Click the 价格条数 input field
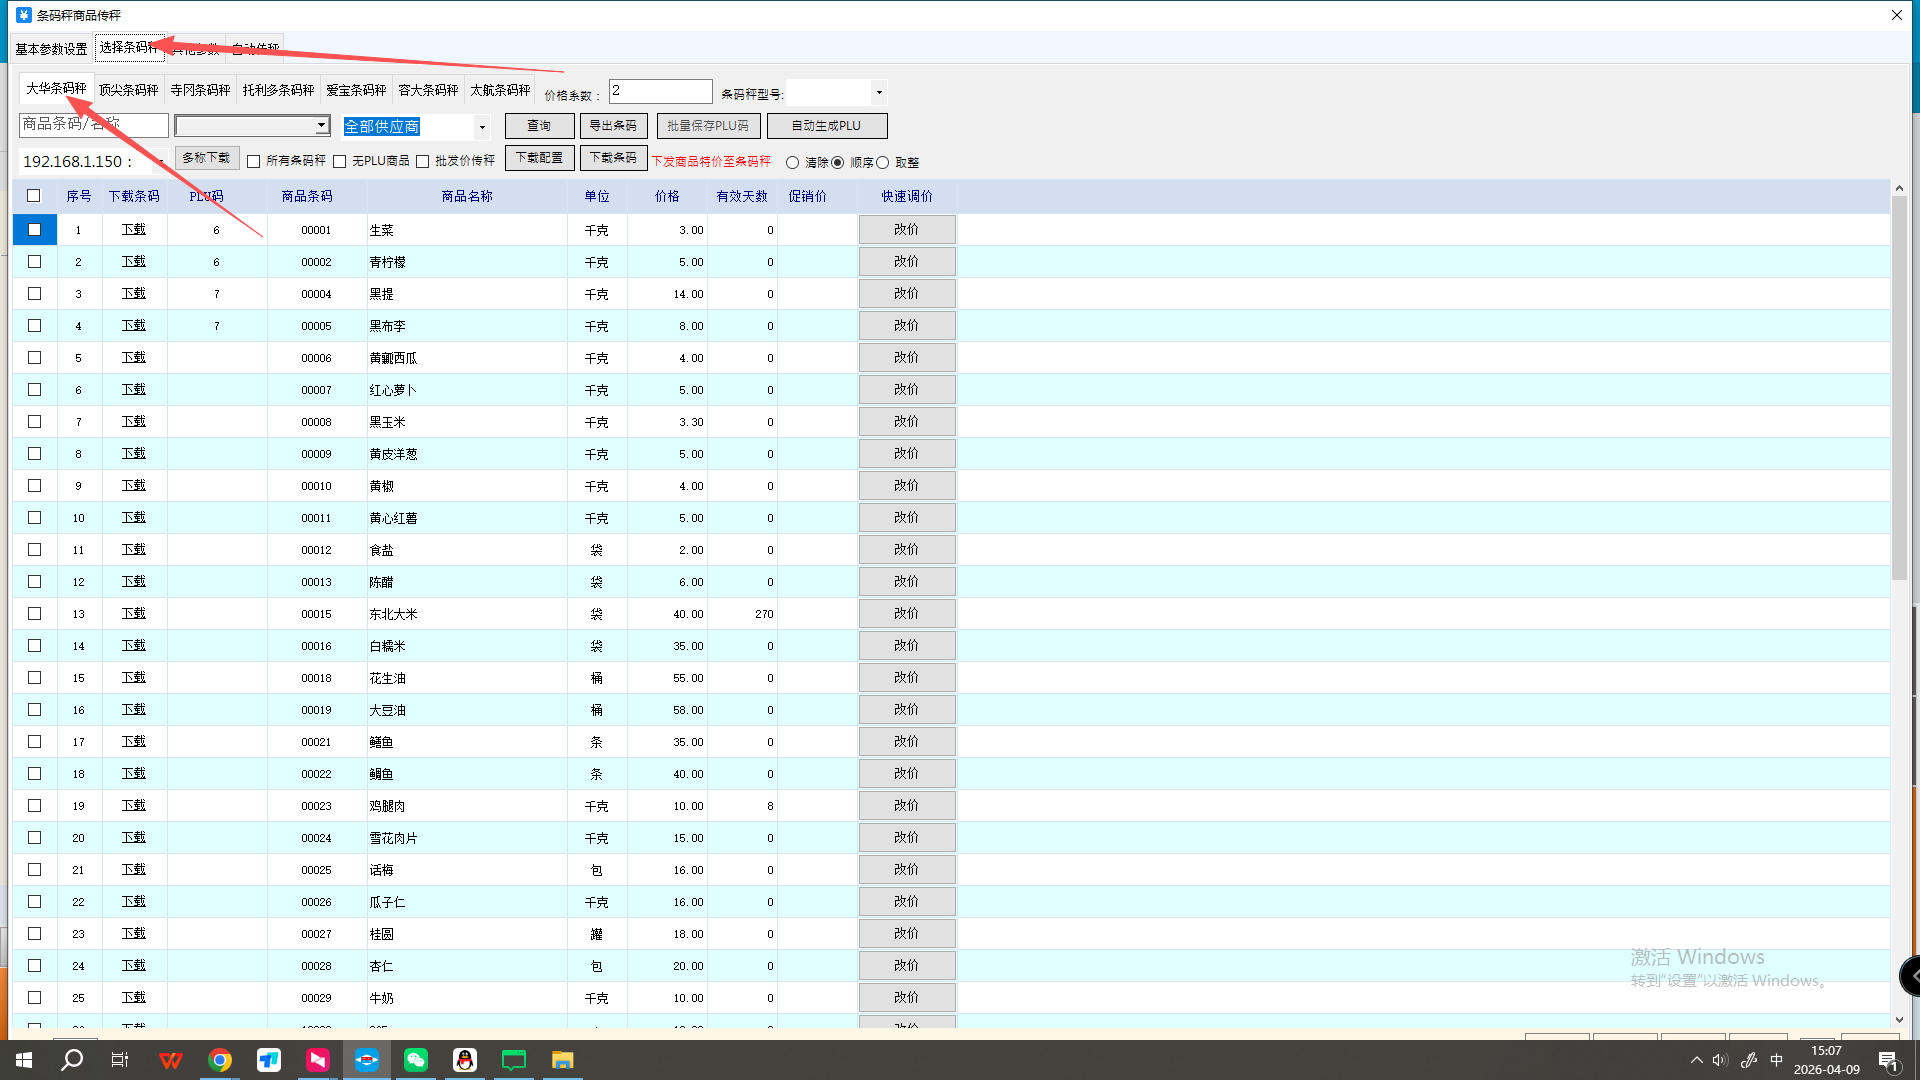Screen dimensions: 1920x1080 tap(660, 91)
